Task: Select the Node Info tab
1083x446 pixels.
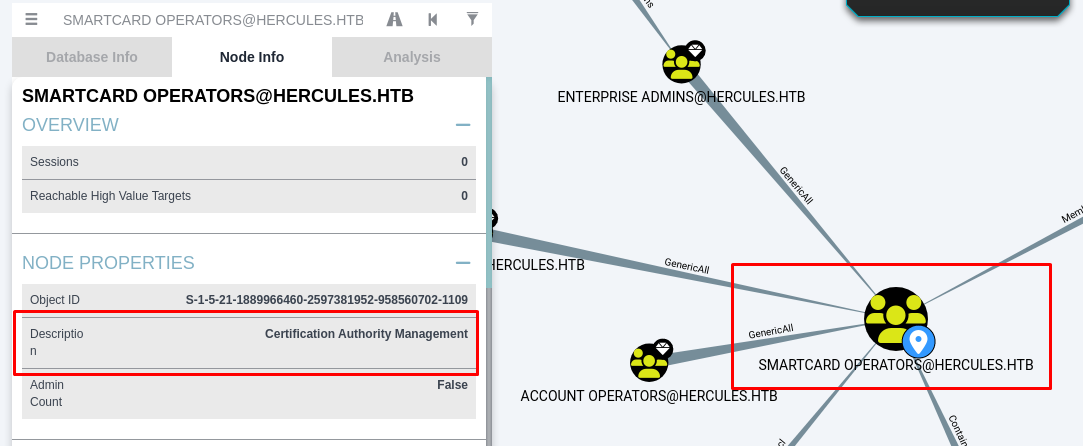Action: click(x=252, y=57)
